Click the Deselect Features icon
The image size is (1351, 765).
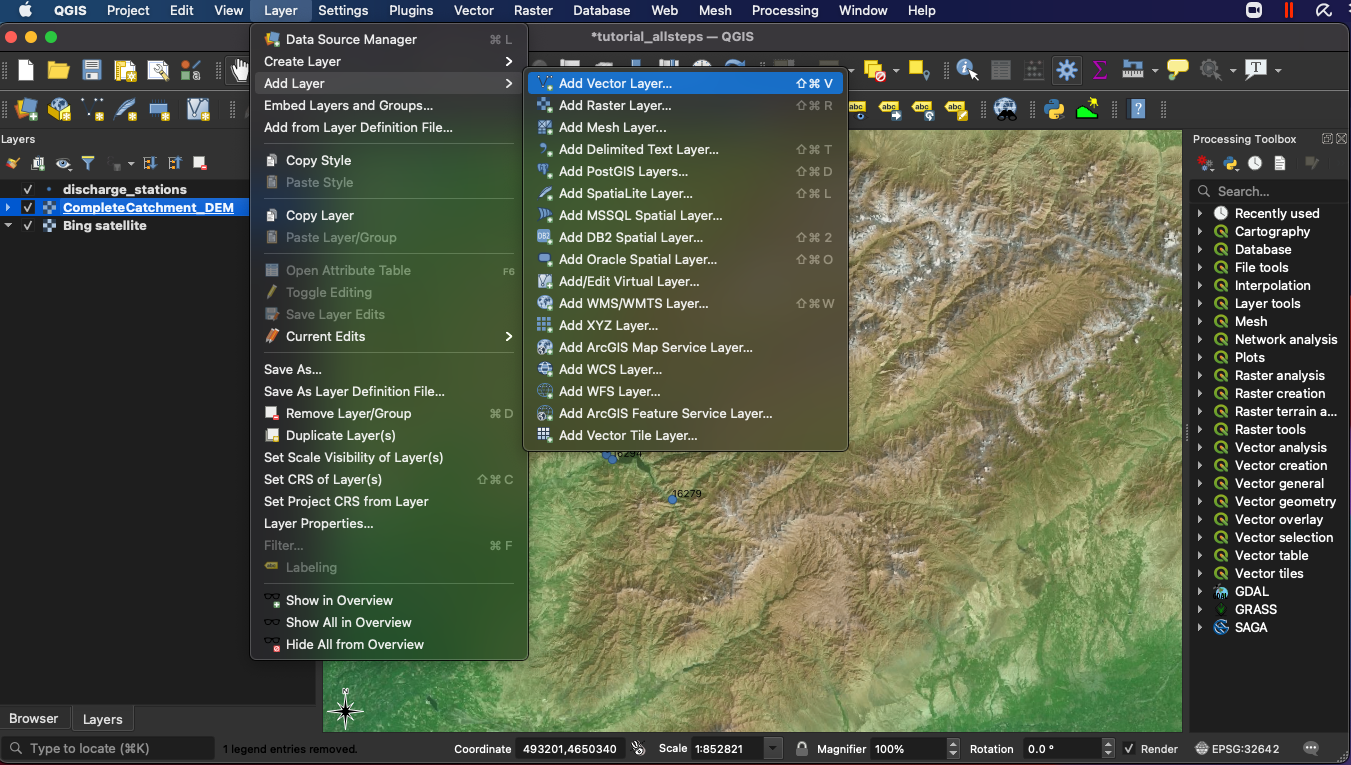click(x=875, y=70)
